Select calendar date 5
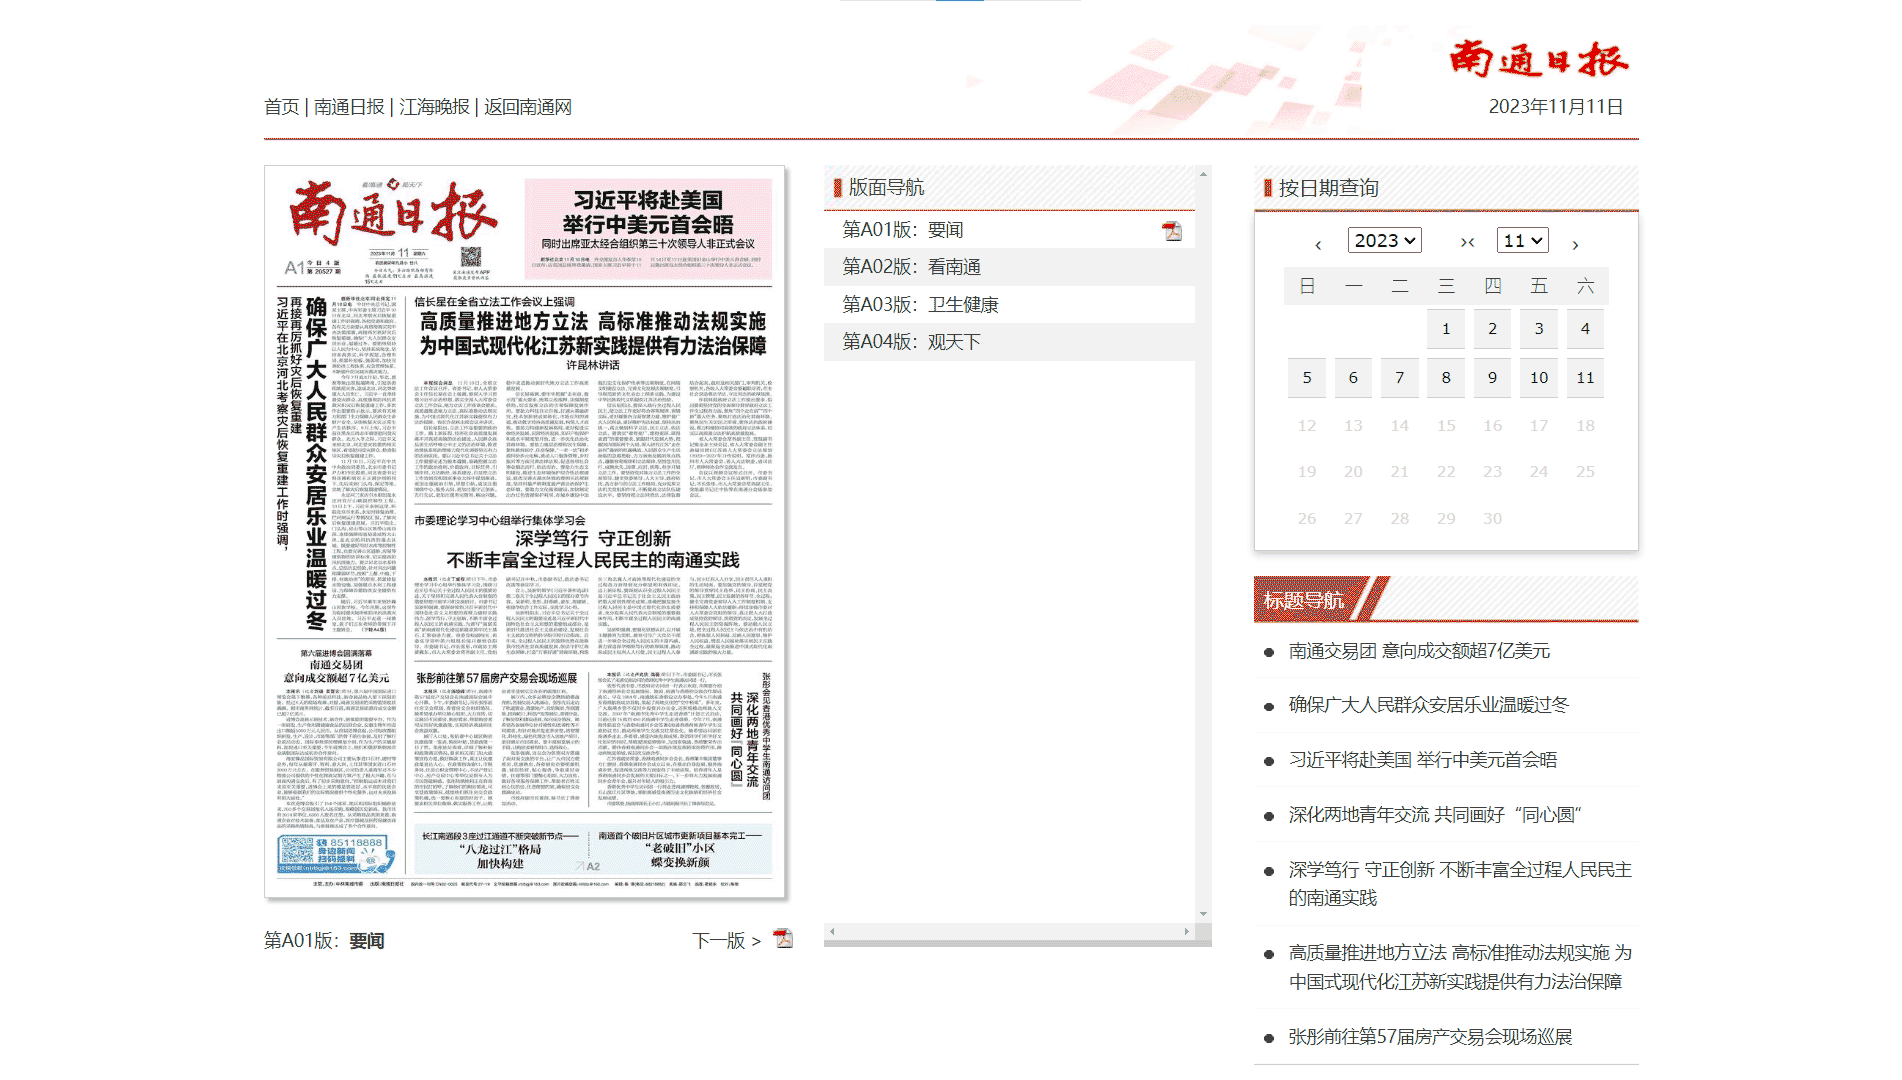The image size is (1902, 1080). [x=1307, y=378]
